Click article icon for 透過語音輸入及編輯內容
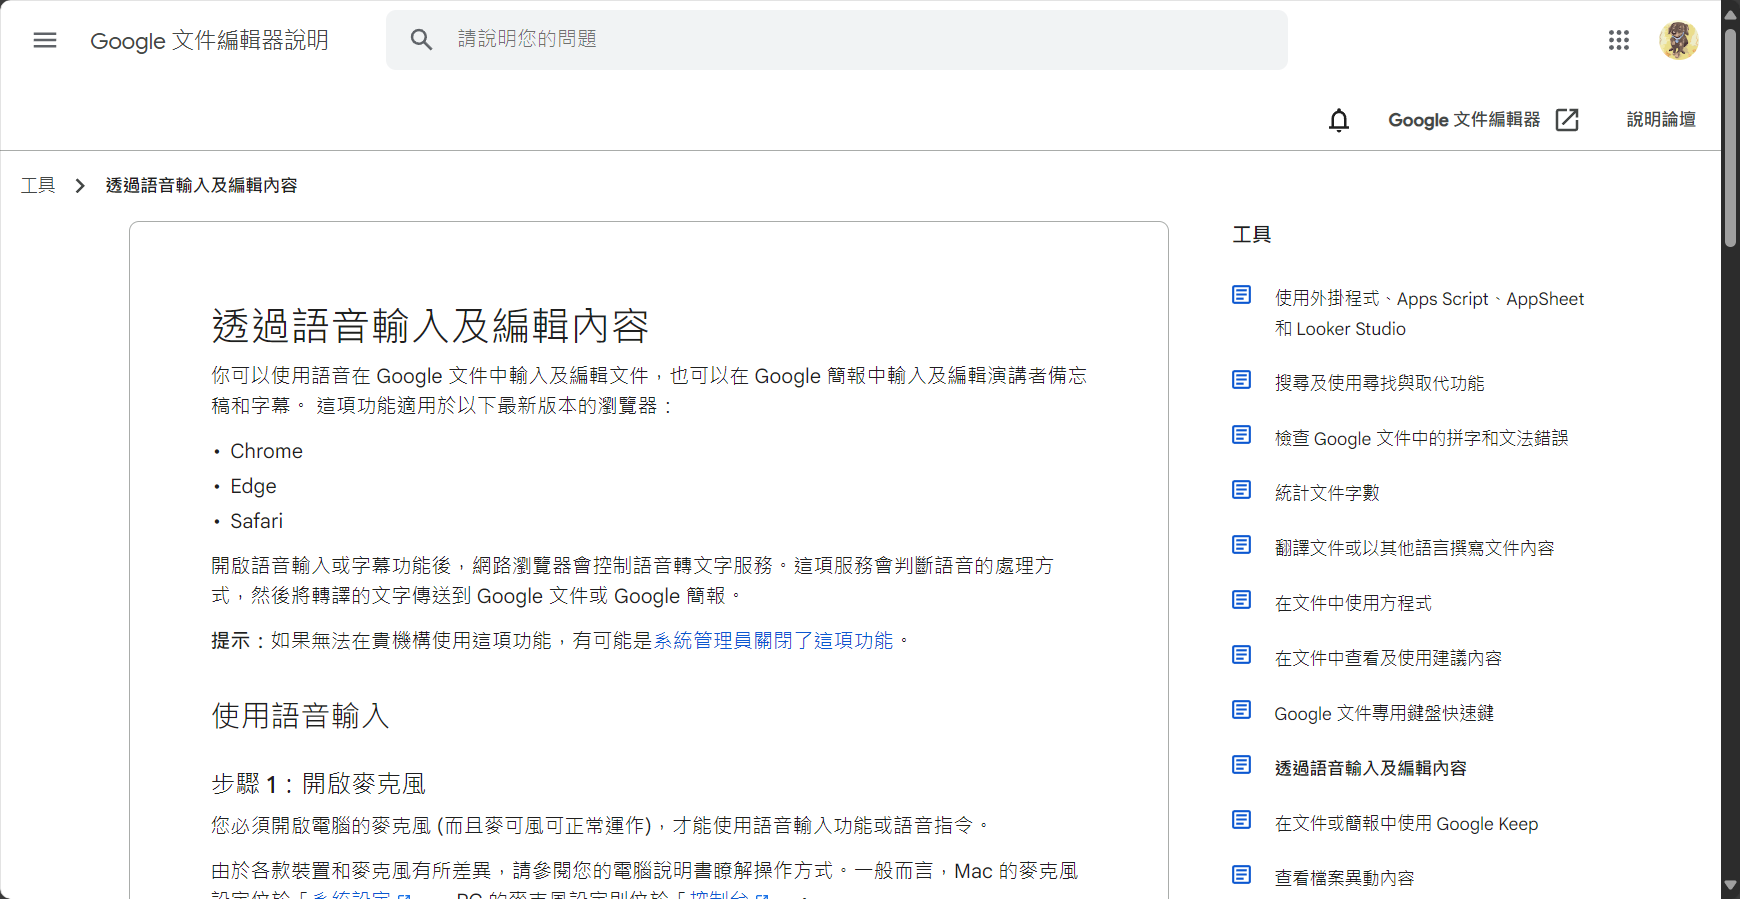This screenshot has height=899, width=1740. point(1242,765)
